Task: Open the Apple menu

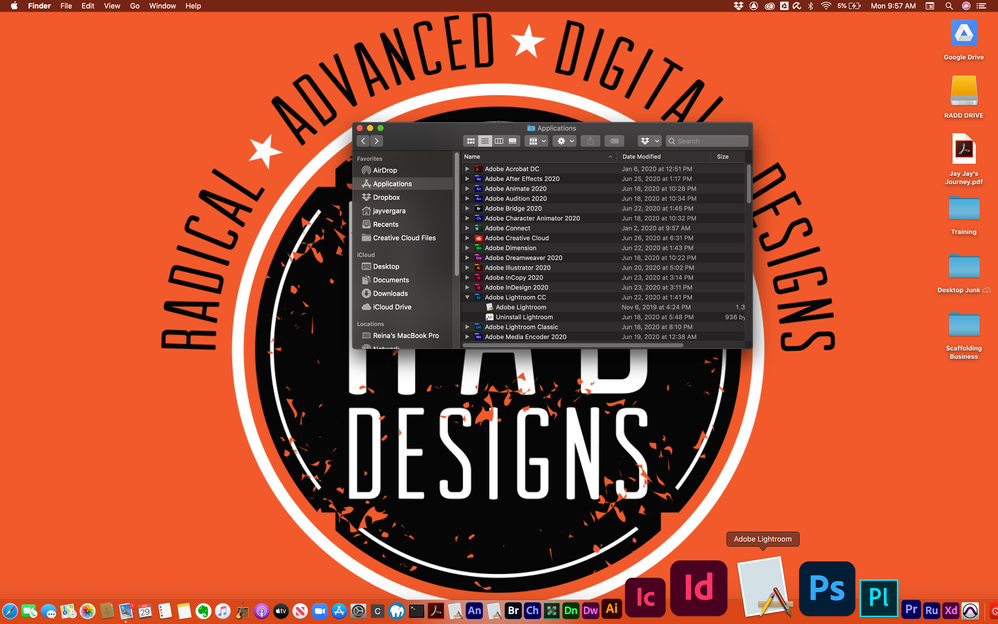Action: pyautogui.click(x=14, y=6)
